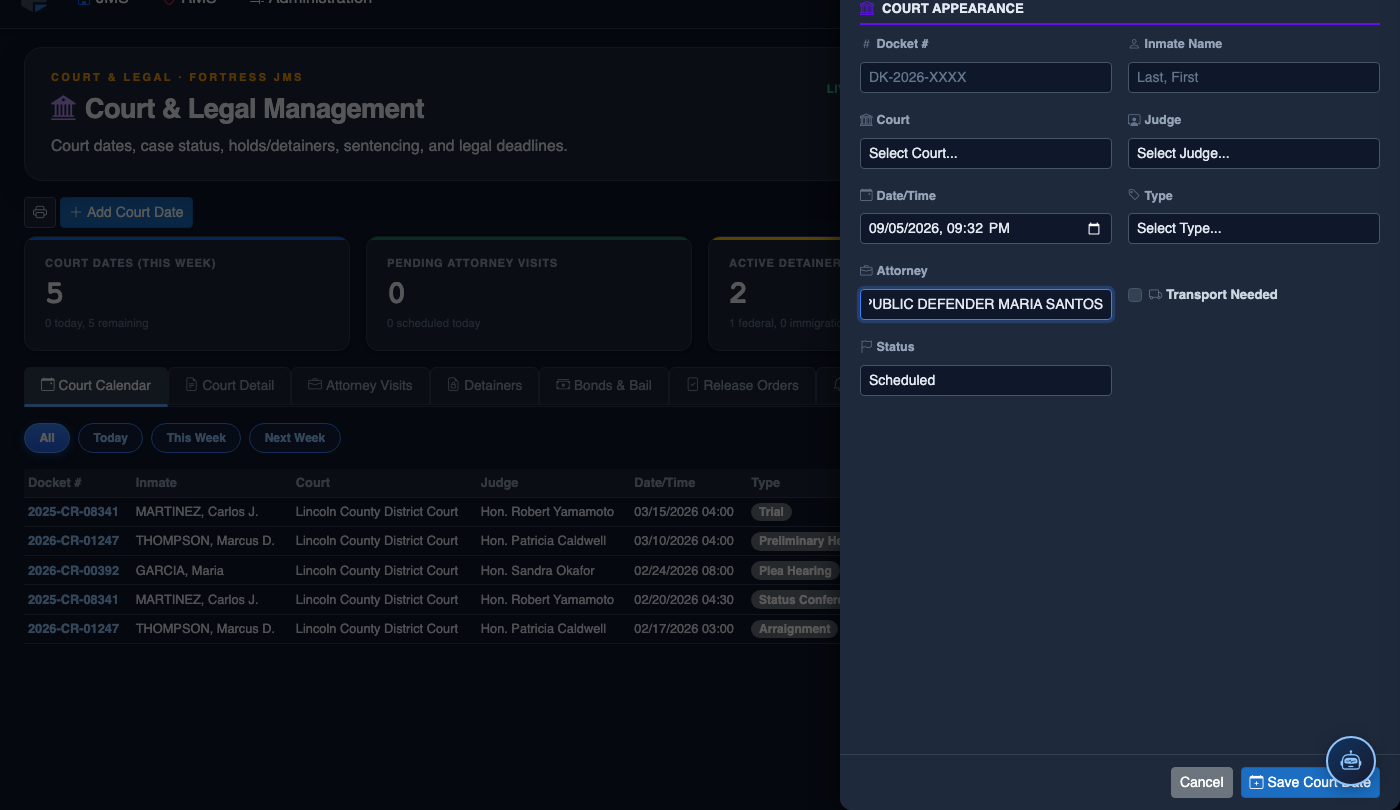Select the All filter pill
Image resolution: width=1400 pixels, height=810 pixels.
(x=47, y=438)
